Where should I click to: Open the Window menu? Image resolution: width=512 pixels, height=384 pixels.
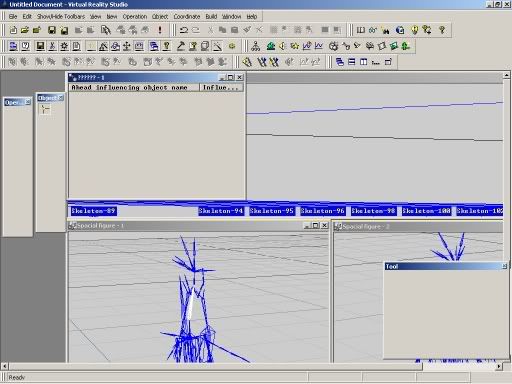point(231,16)
